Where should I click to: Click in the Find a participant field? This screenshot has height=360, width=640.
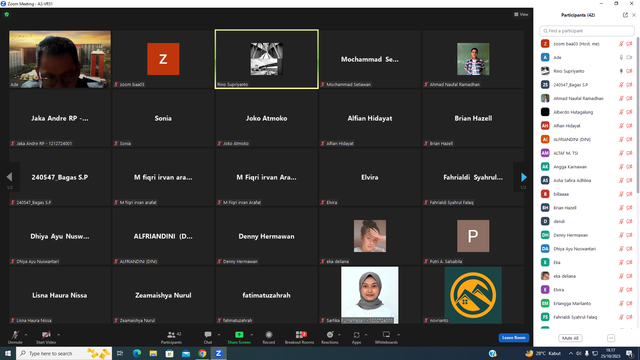(587, 31)
